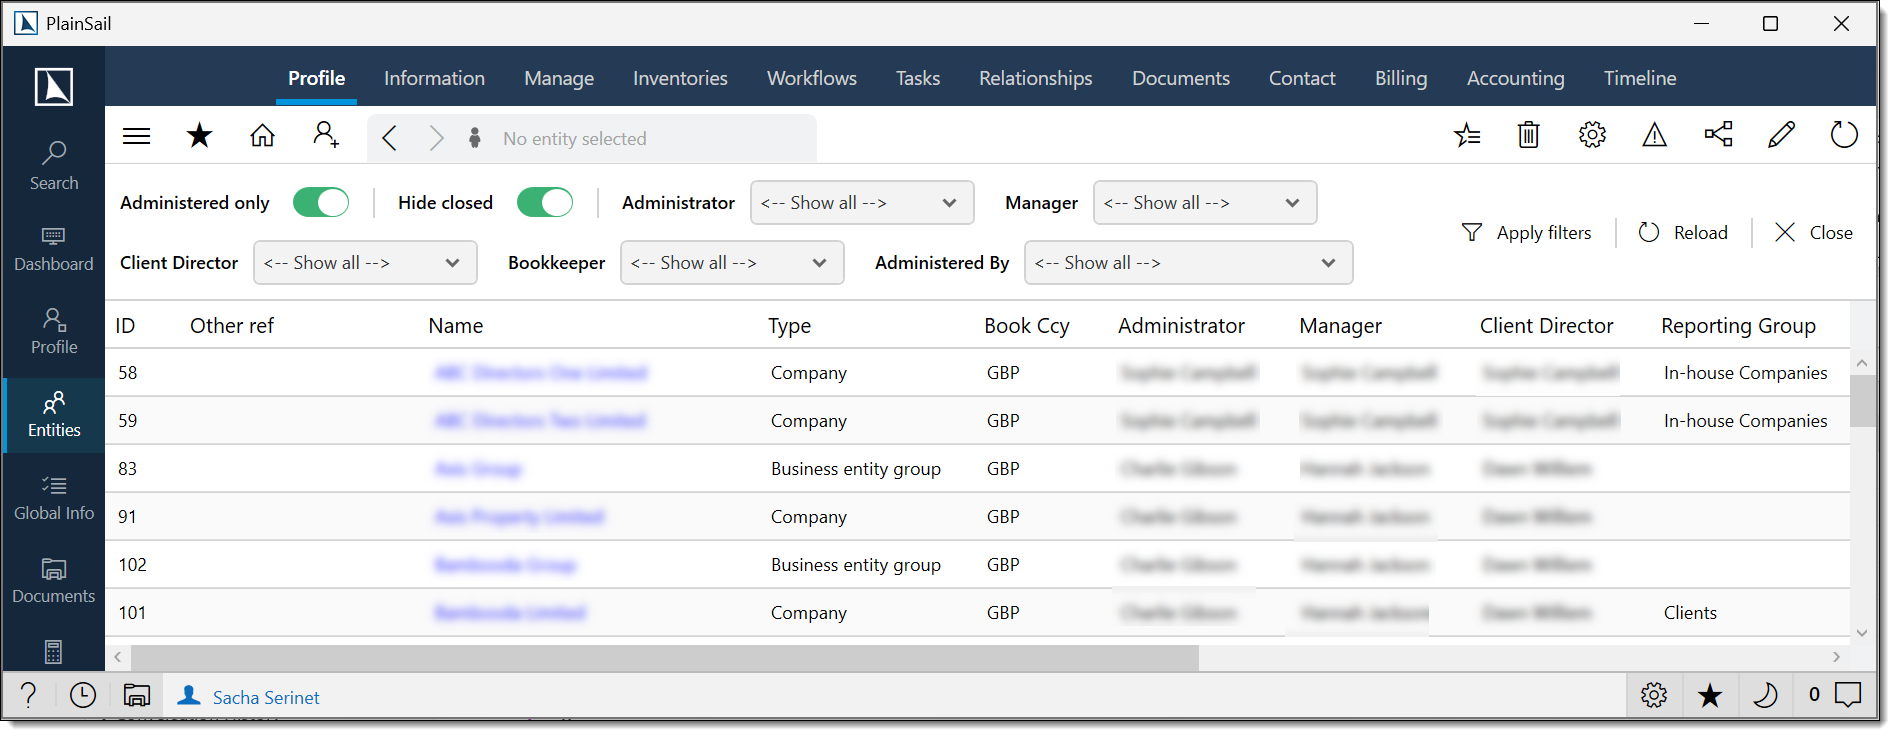1895x736 pixels.
Task: Sort by the Type column header
Action: (x=790, y=326)
